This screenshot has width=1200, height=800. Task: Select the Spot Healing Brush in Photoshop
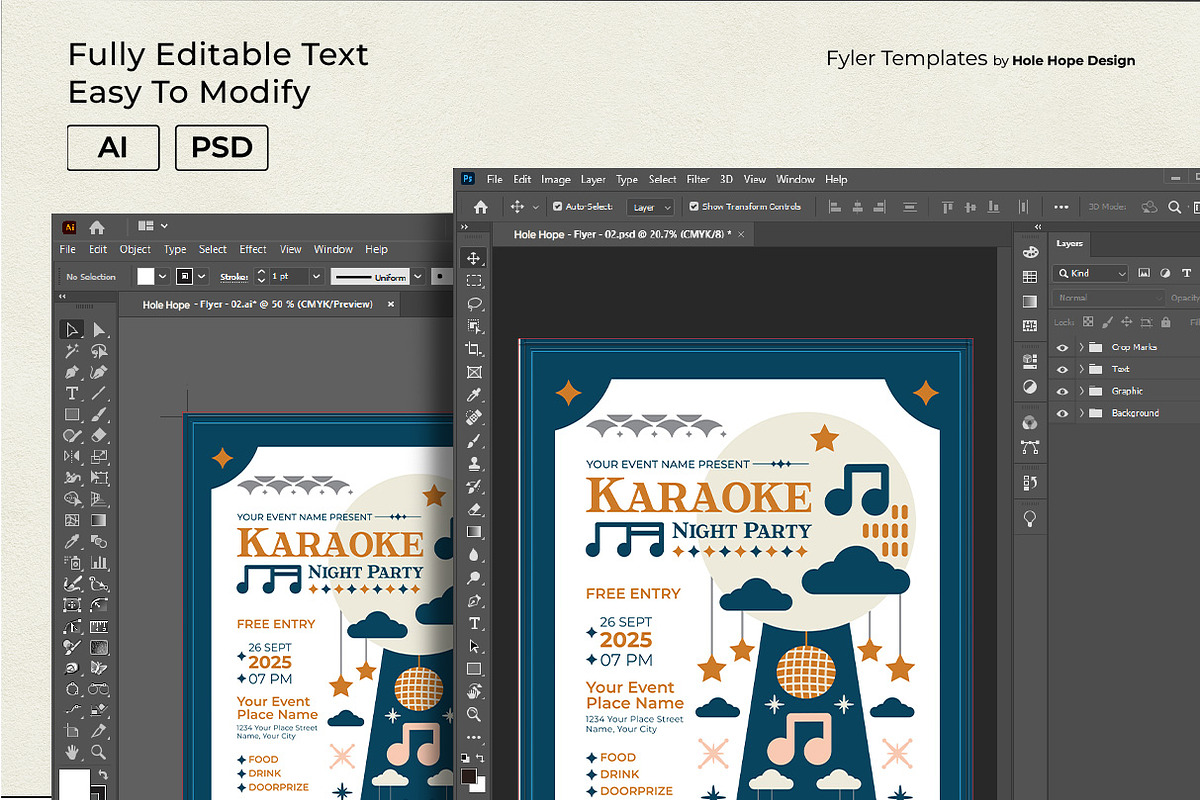pos(474,417)
